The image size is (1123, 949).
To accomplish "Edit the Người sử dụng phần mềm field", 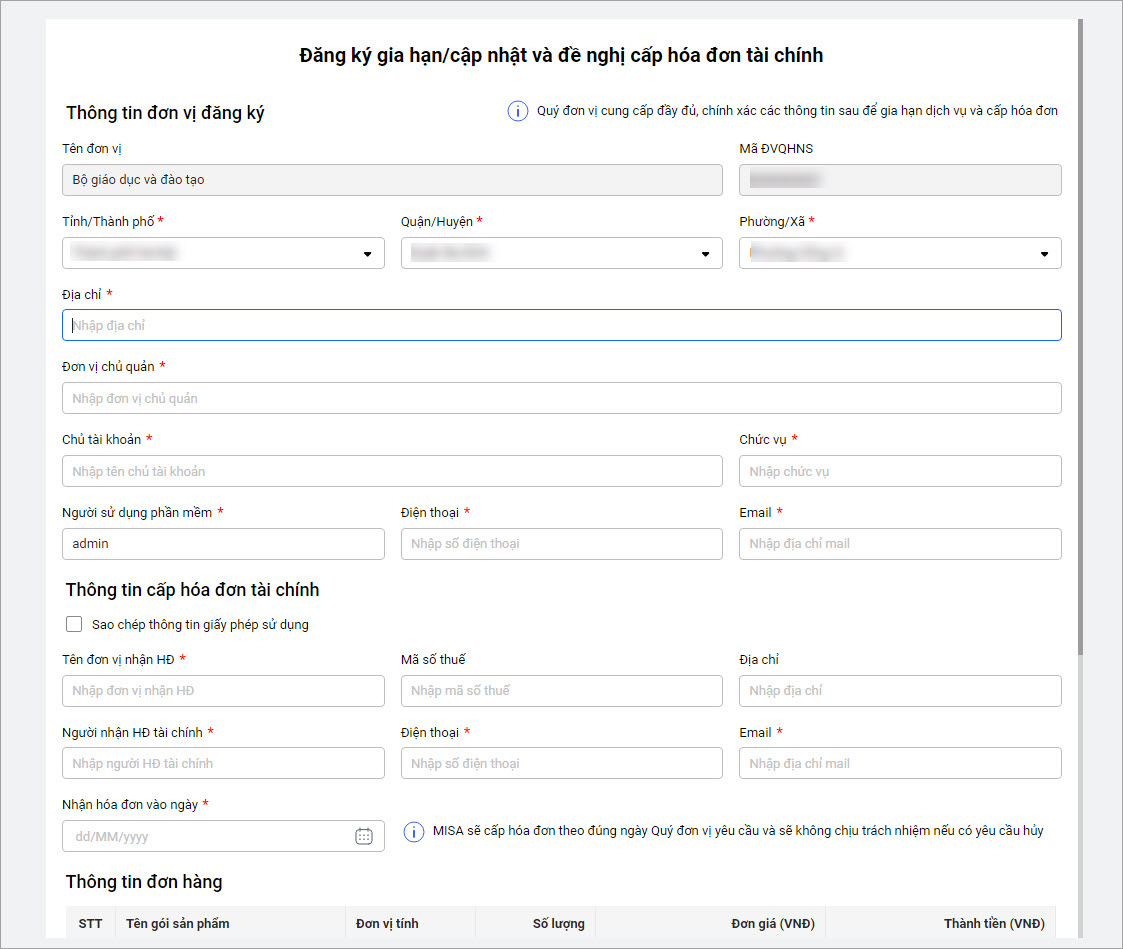I will [x=223, y=544].
